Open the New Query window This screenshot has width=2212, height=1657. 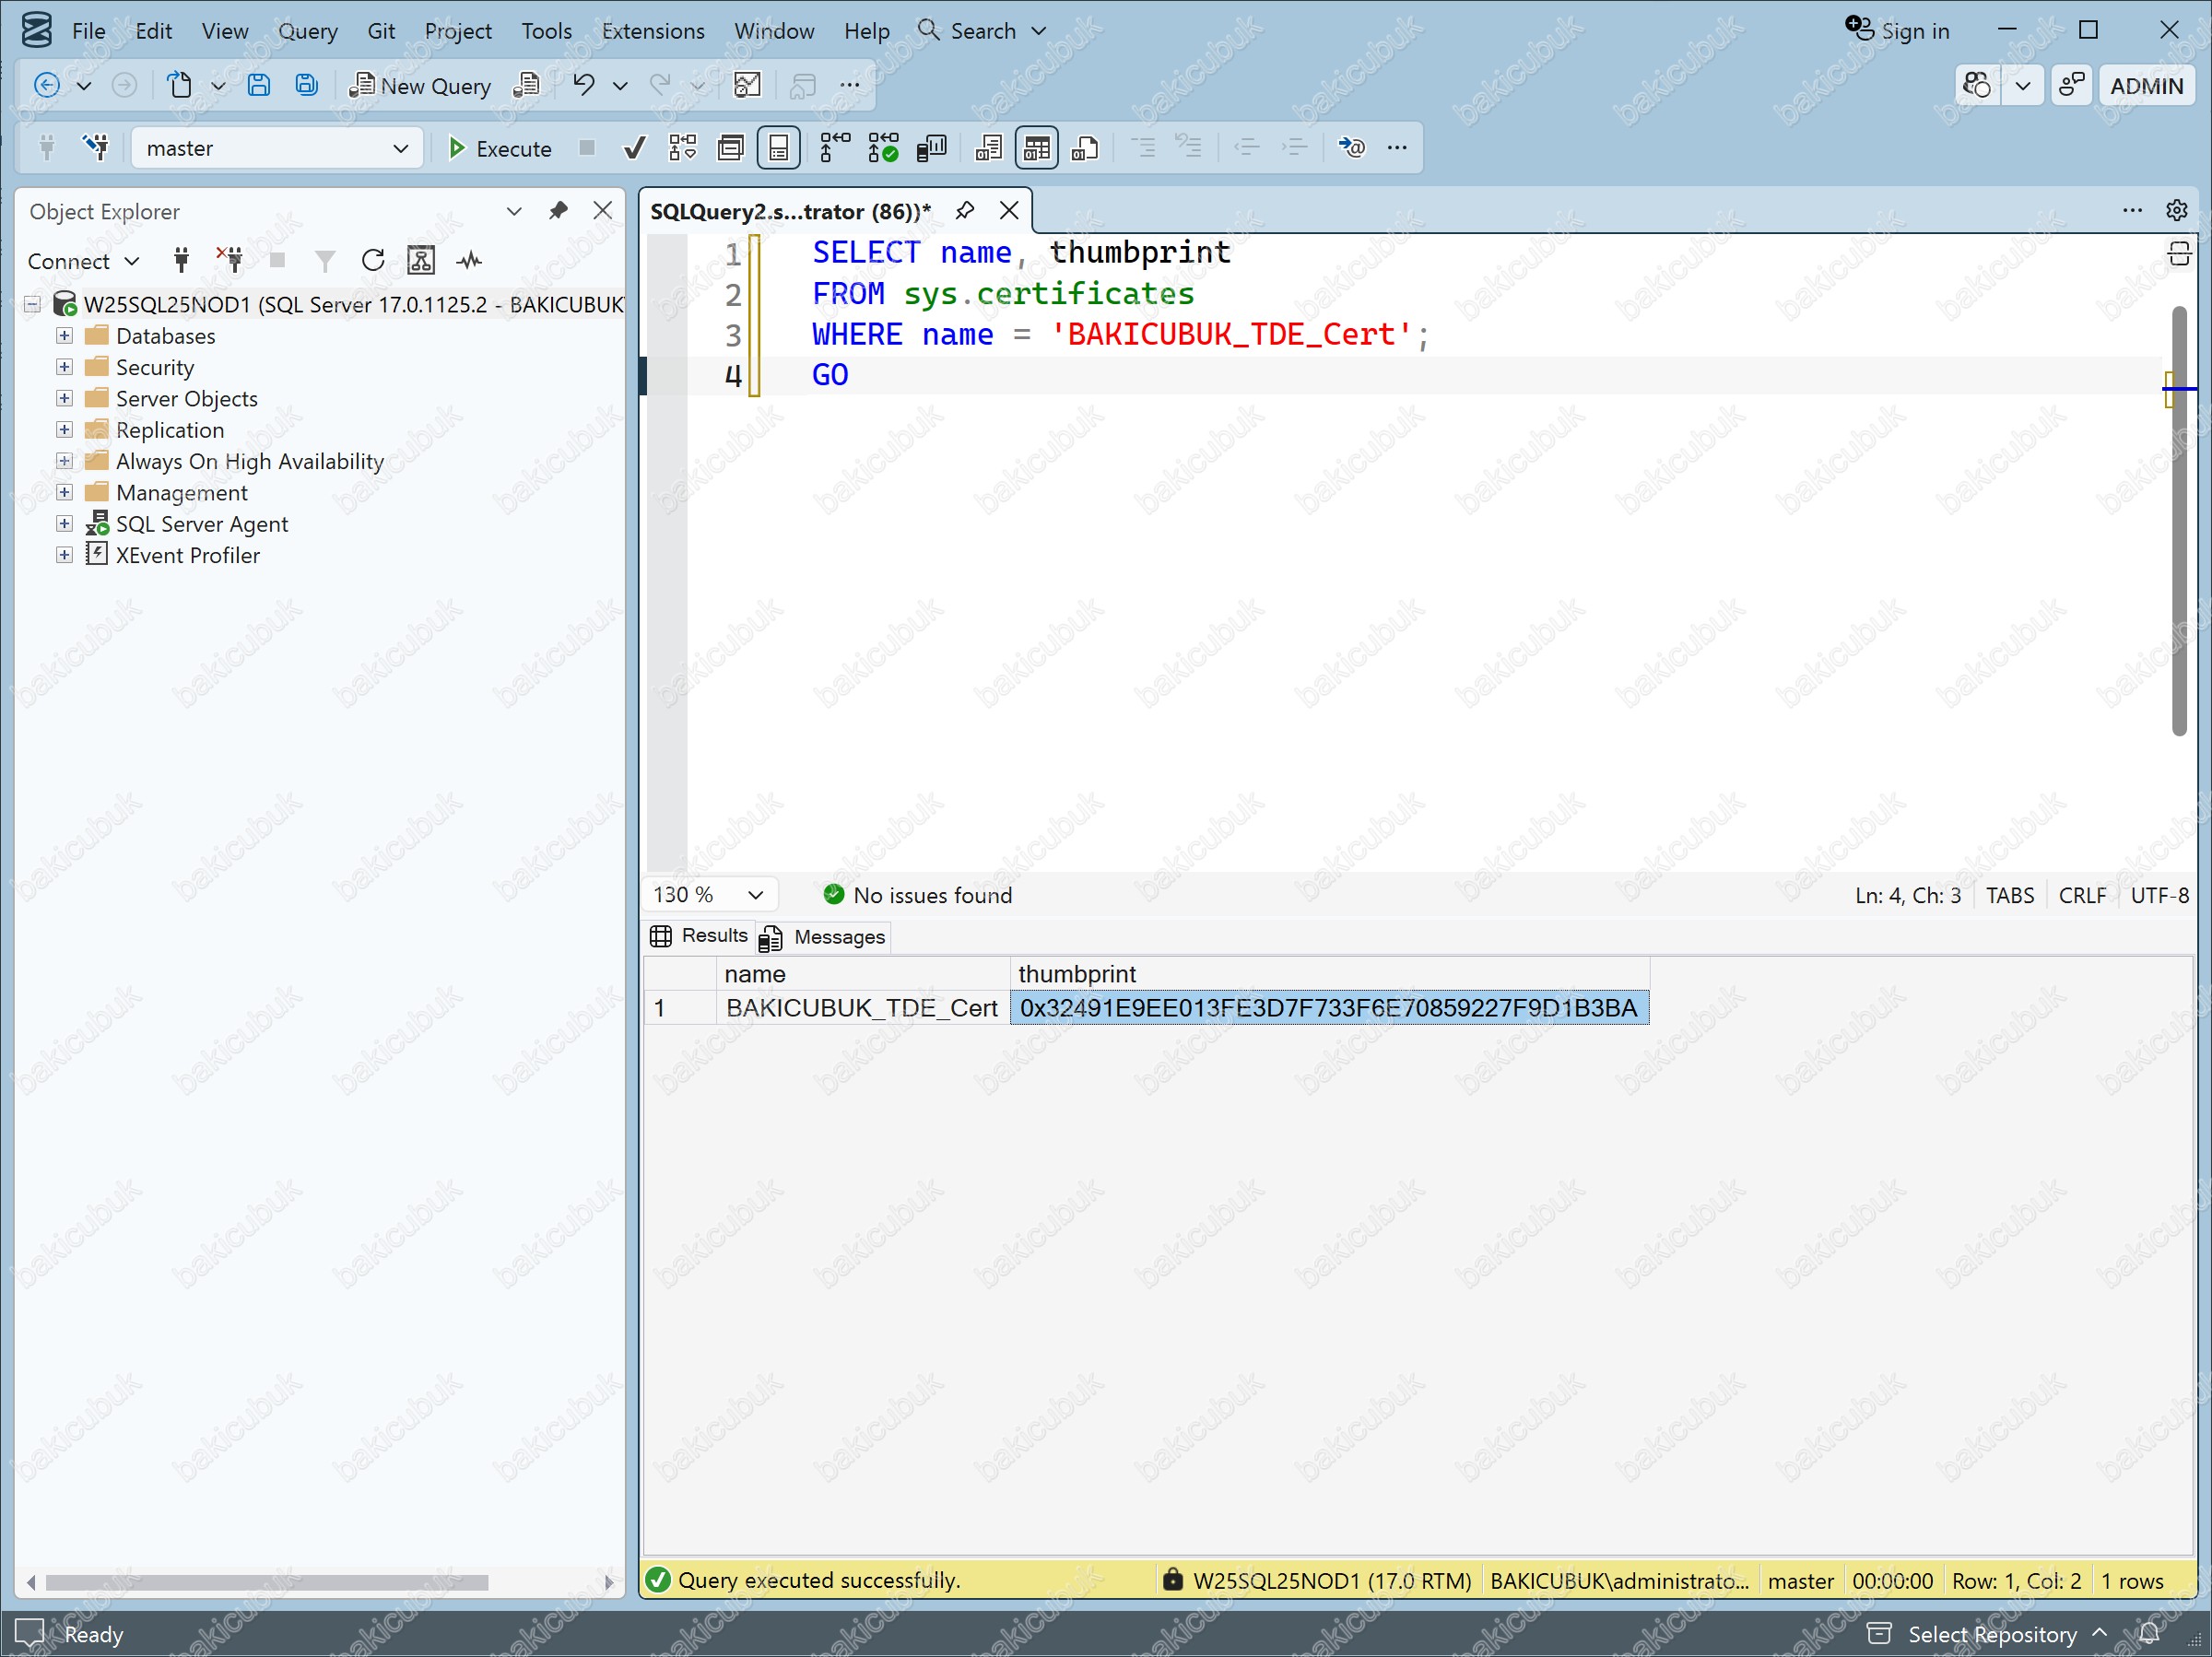tap(420, 86)
